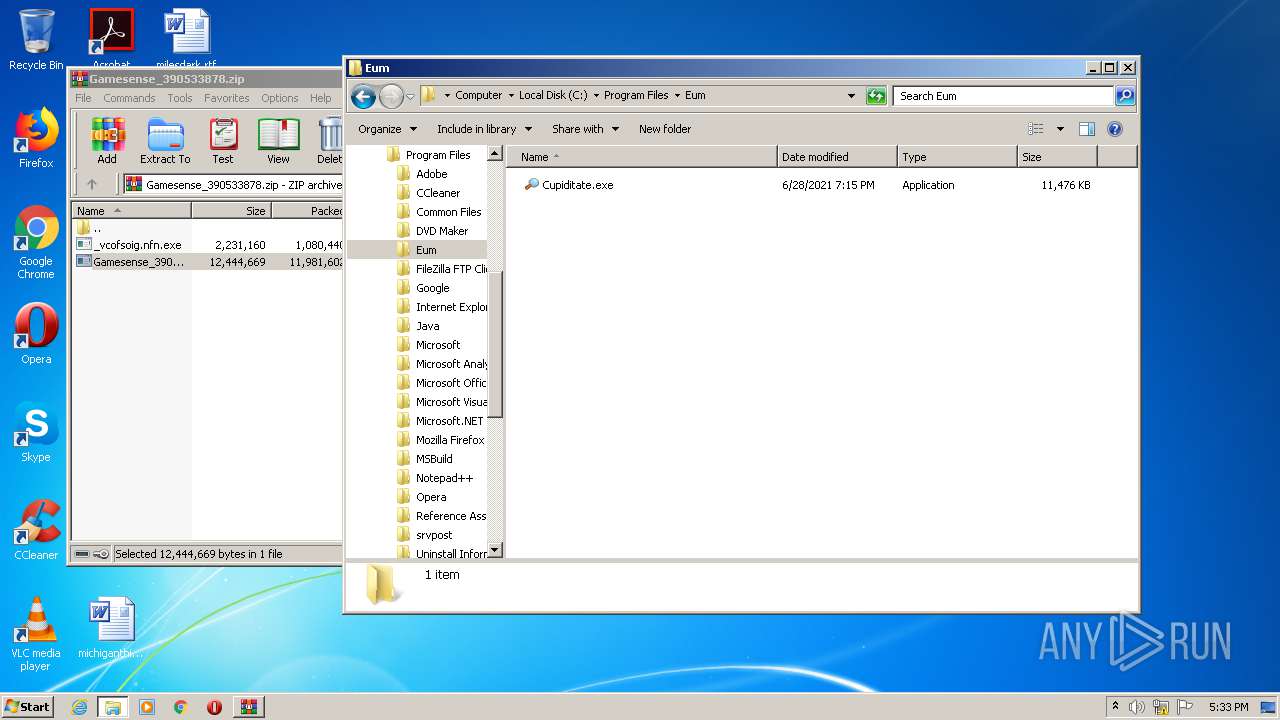This screenshot has width=1280, height=720.
Task: Click Explorer Back navigation button
Action: coord(364,96)
